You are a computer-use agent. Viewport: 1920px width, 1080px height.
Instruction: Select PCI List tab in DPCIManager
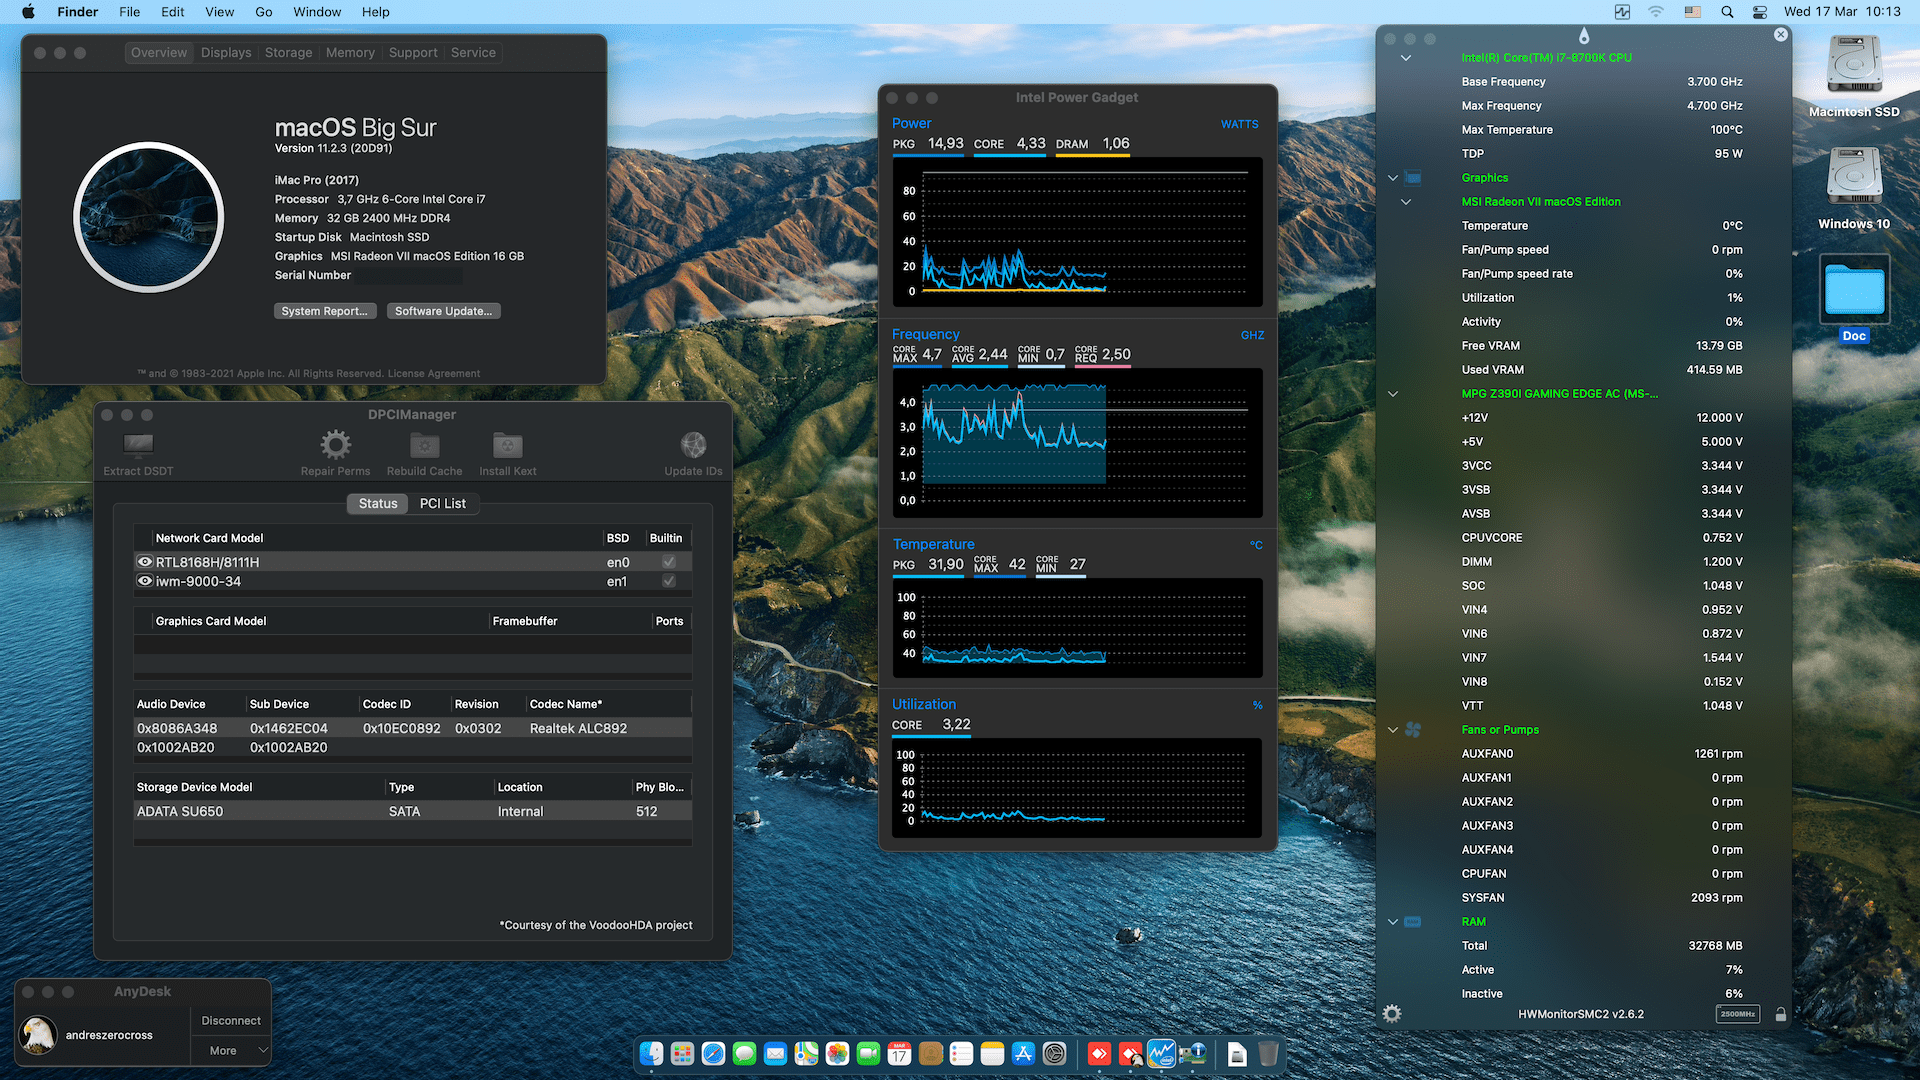442,504
